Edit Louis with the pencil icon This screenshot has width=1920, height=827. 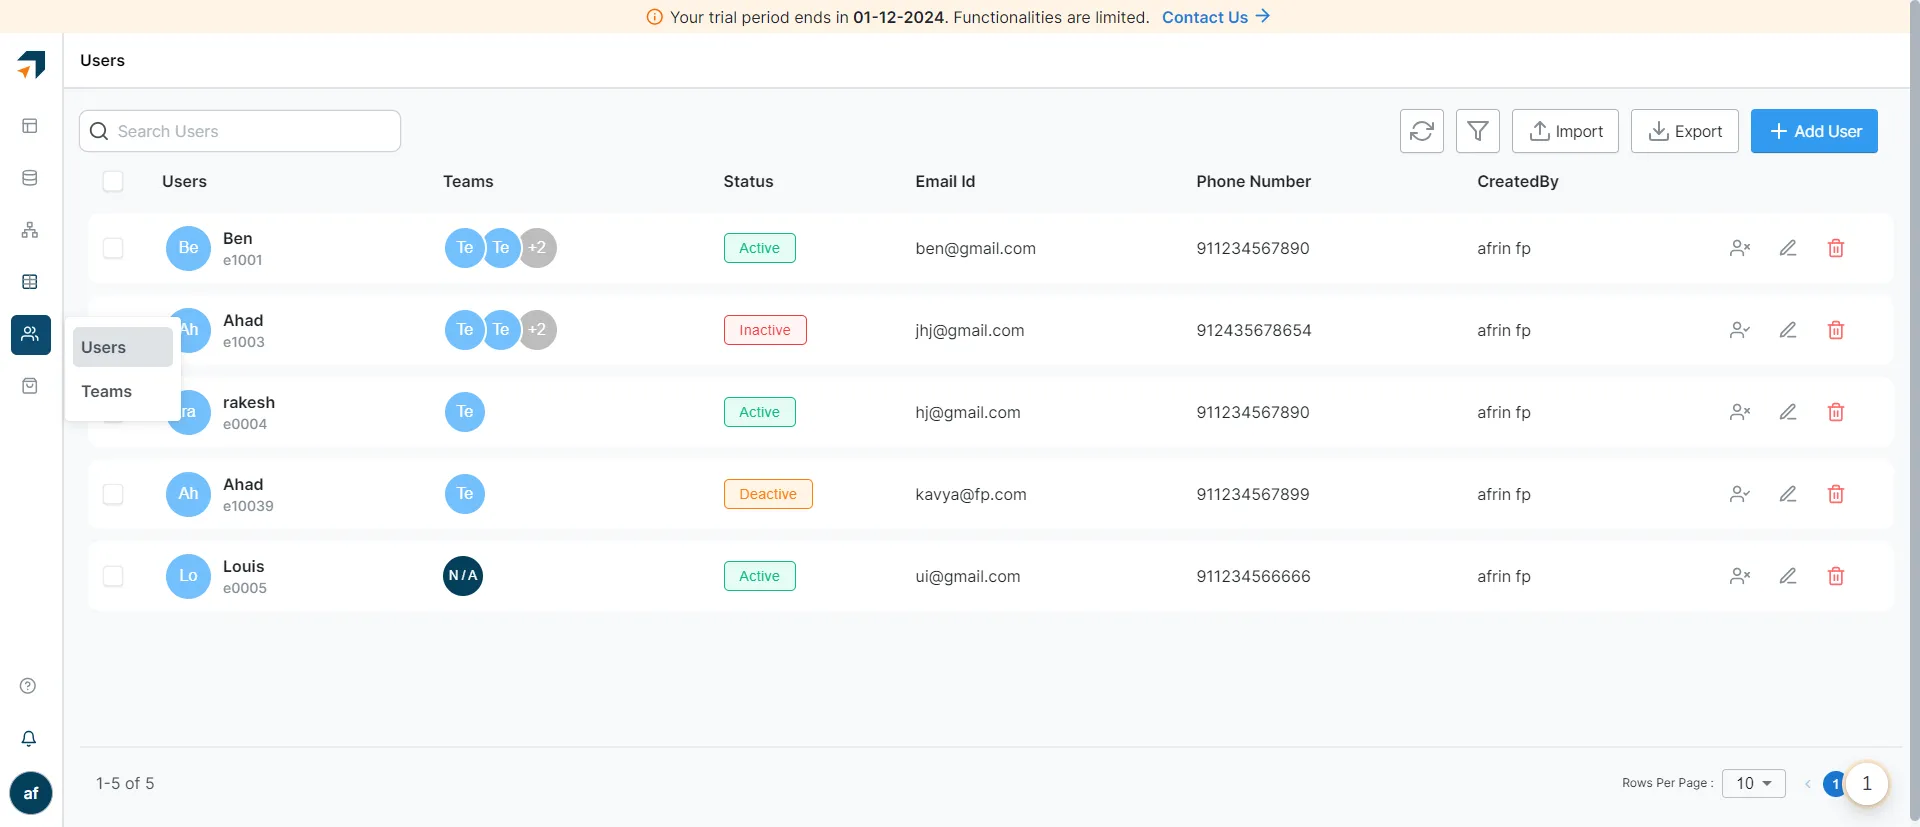tap(1787, 576)
